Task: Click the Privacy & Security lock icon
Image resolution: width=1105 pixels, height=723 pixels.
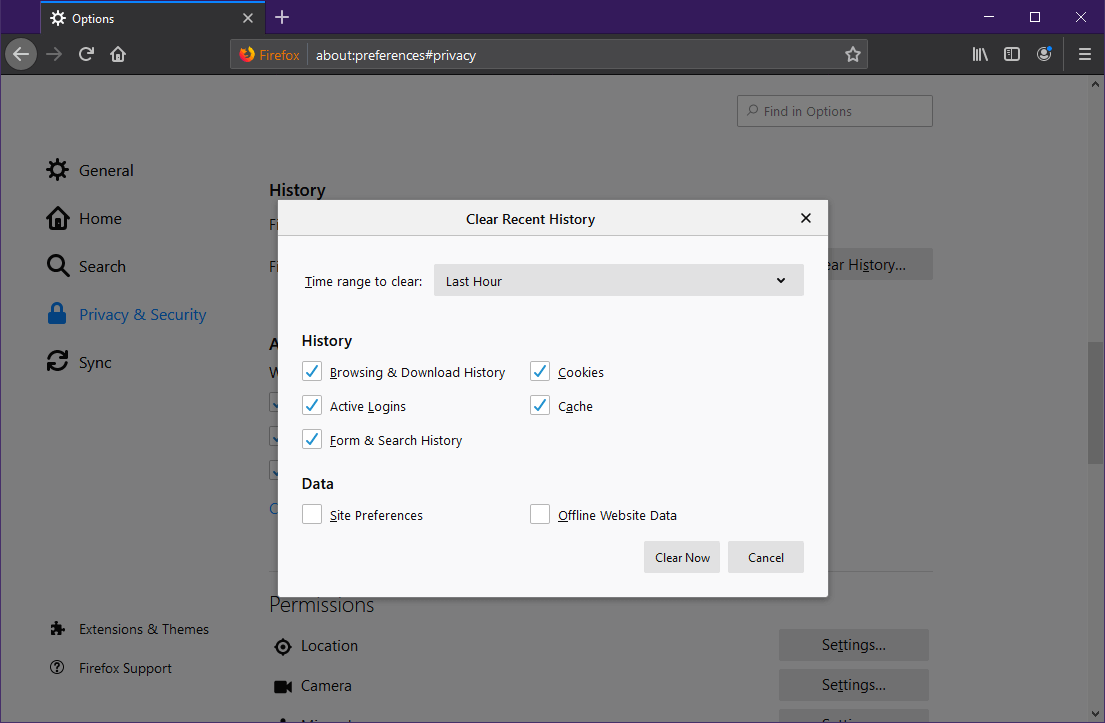Action: [x=56, y=314]
